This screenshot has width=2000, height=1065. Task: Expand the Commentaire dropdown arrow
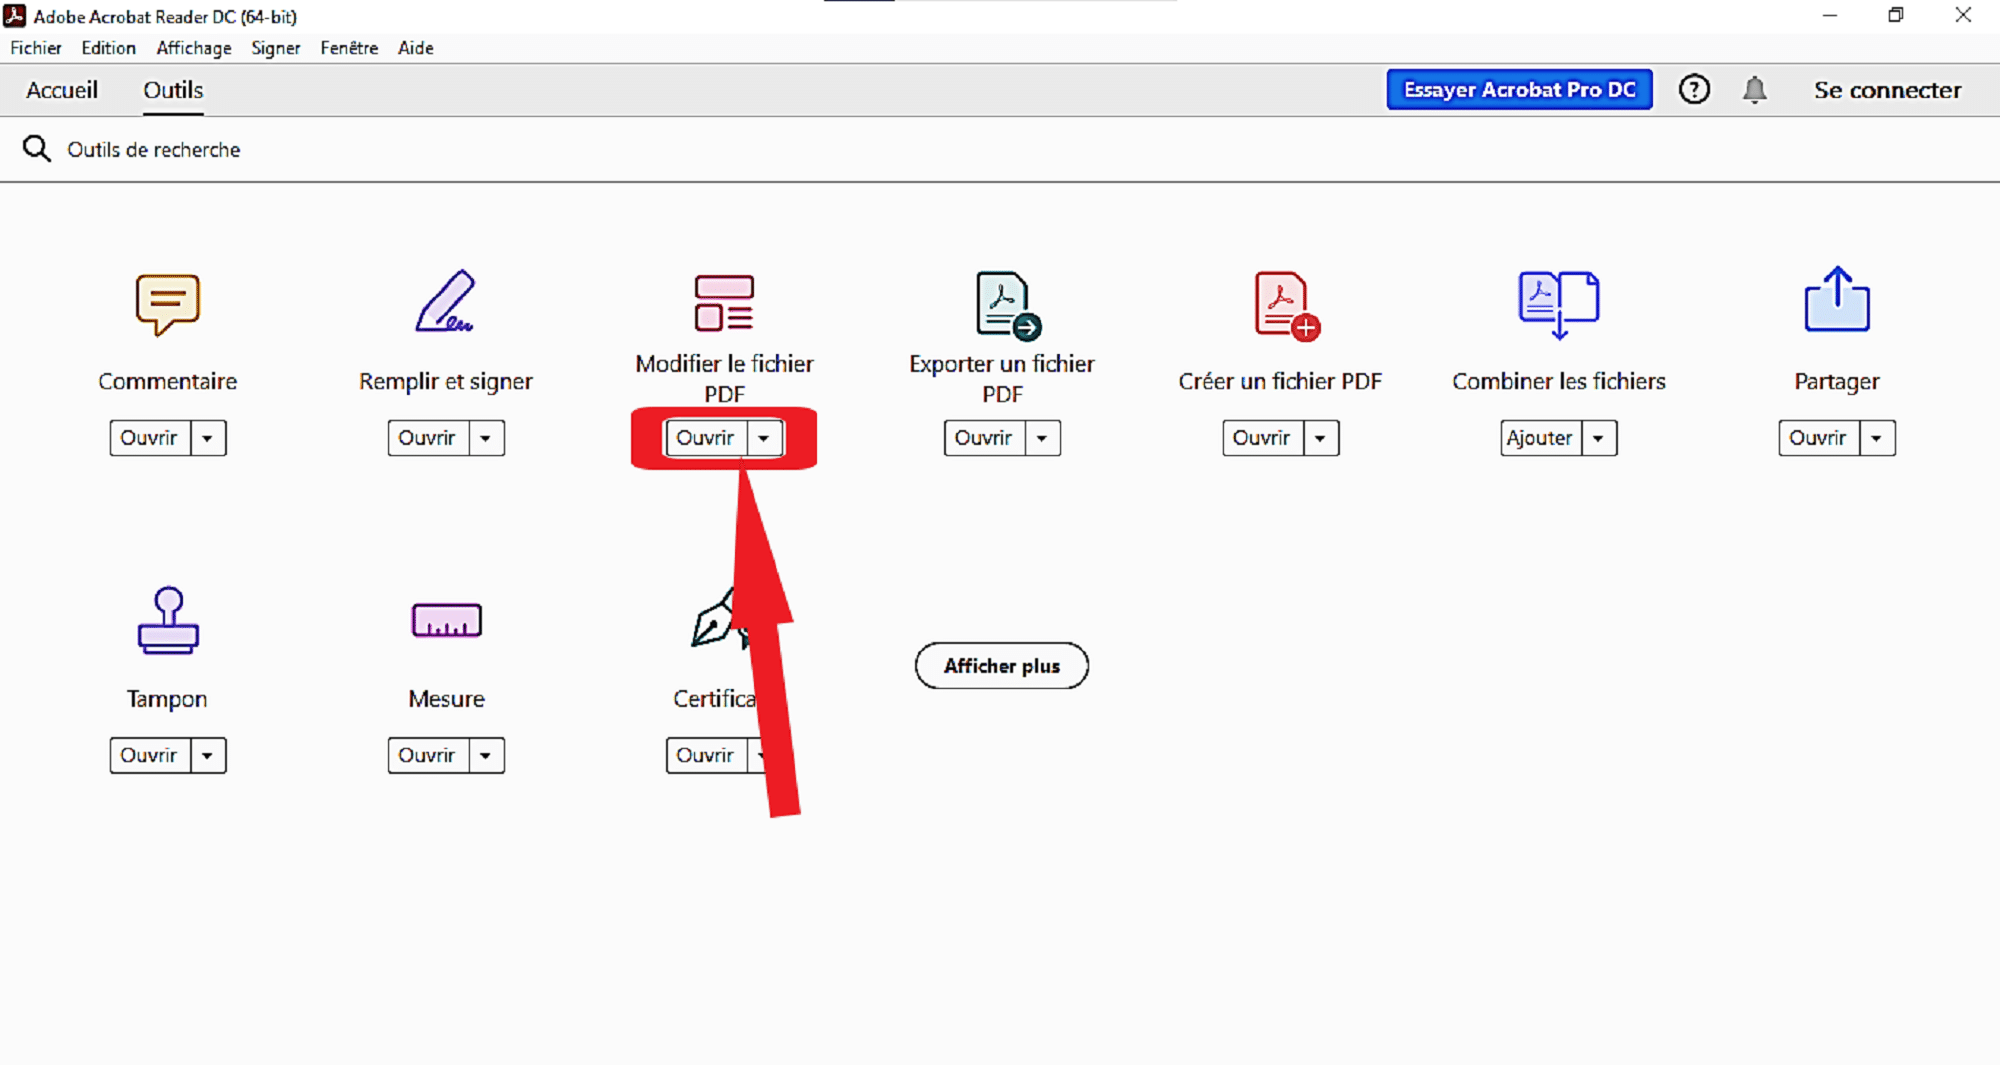[208, 438]
